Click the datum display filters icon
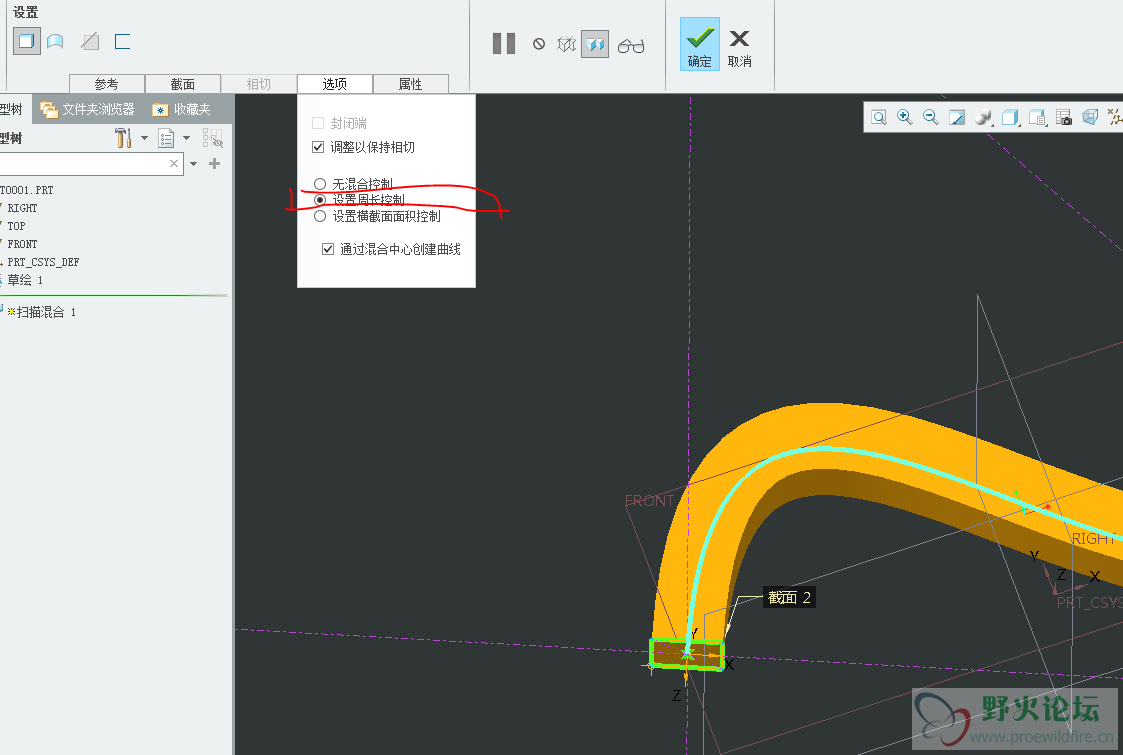This screenshot has width=1123, height=755. (1115, 117)
